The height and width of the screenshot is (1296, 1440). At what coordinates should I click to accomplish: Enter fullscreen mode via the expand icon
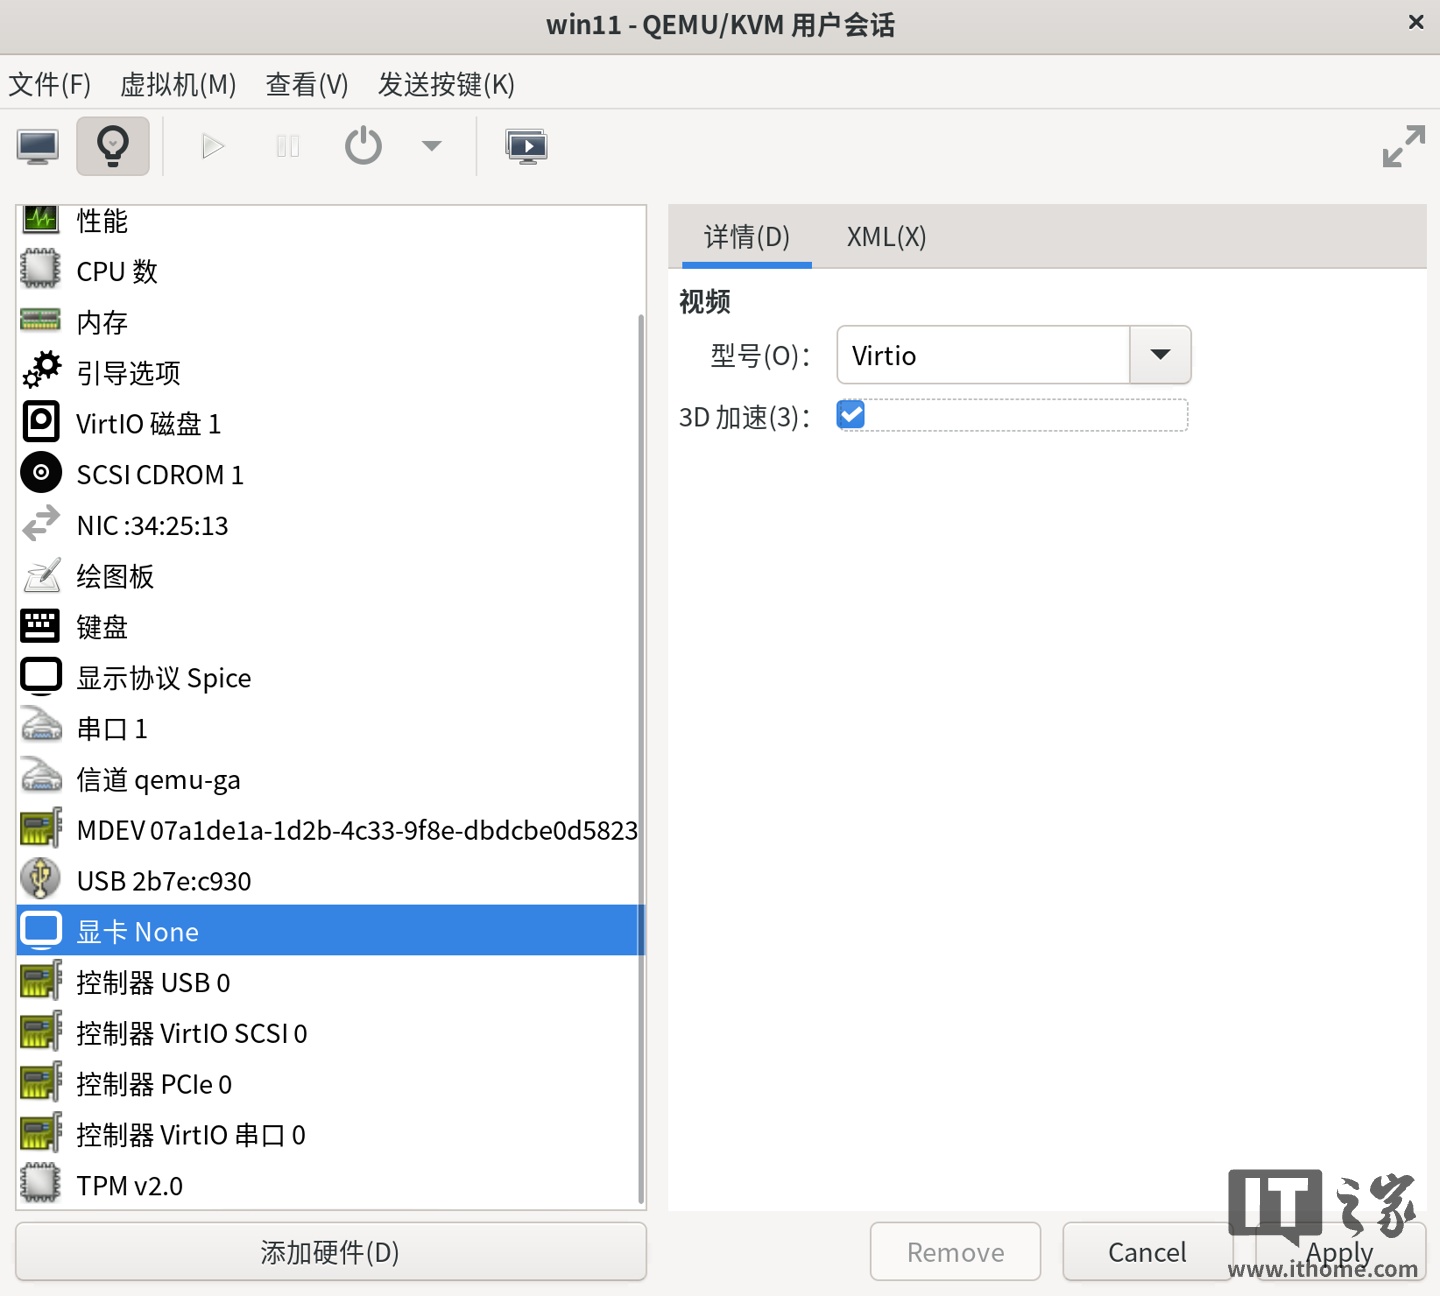click(1404, 145)
